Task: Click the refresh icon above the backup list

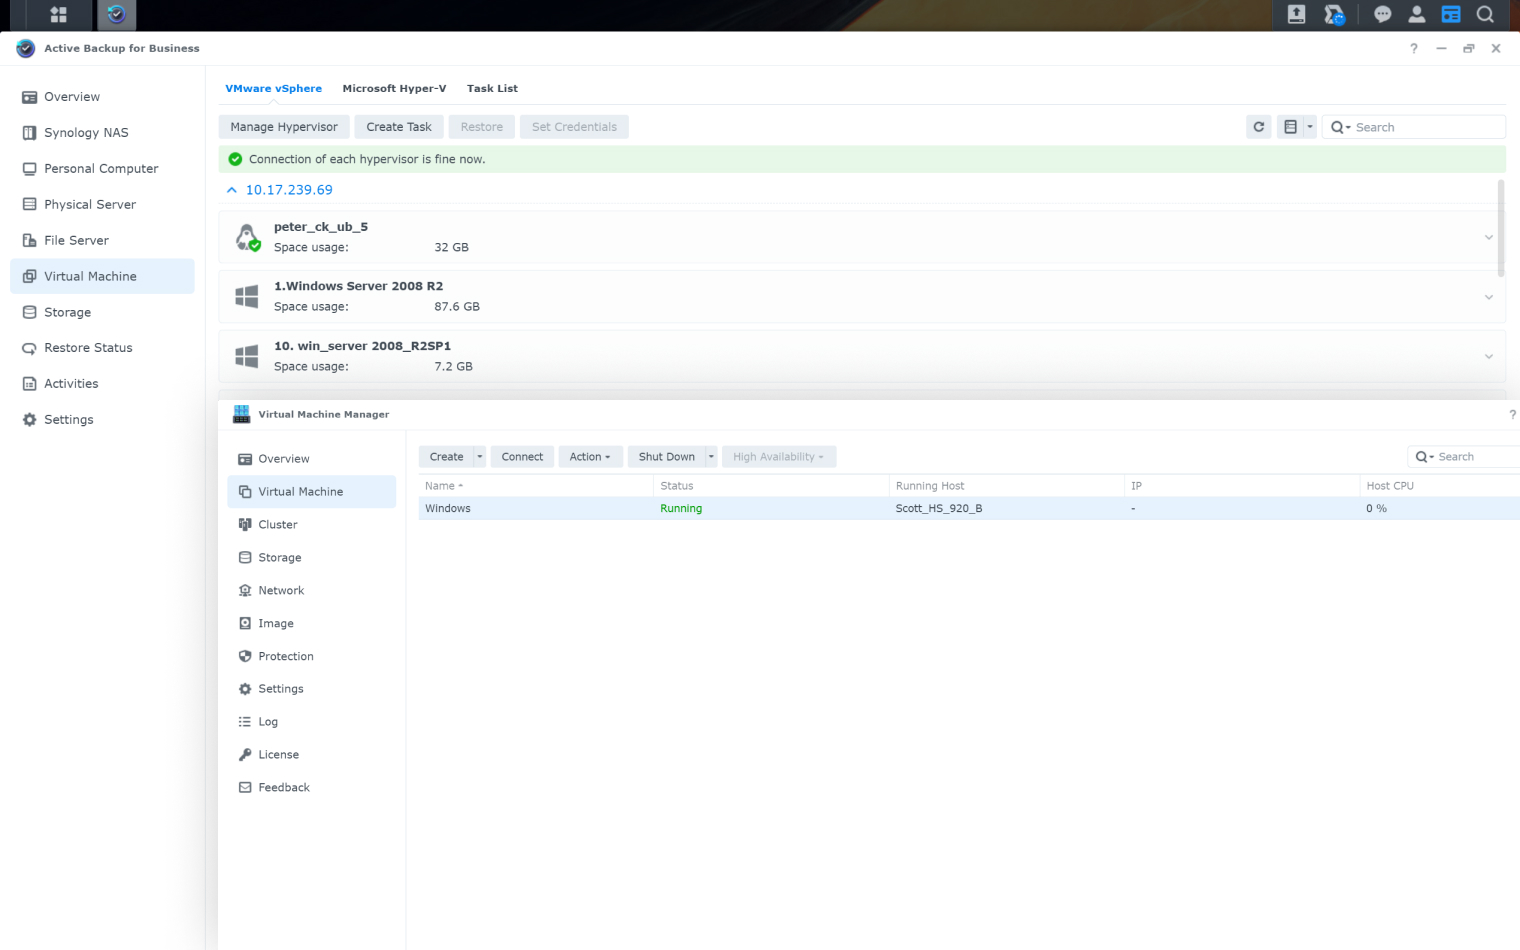Action: pos(1258,126)
